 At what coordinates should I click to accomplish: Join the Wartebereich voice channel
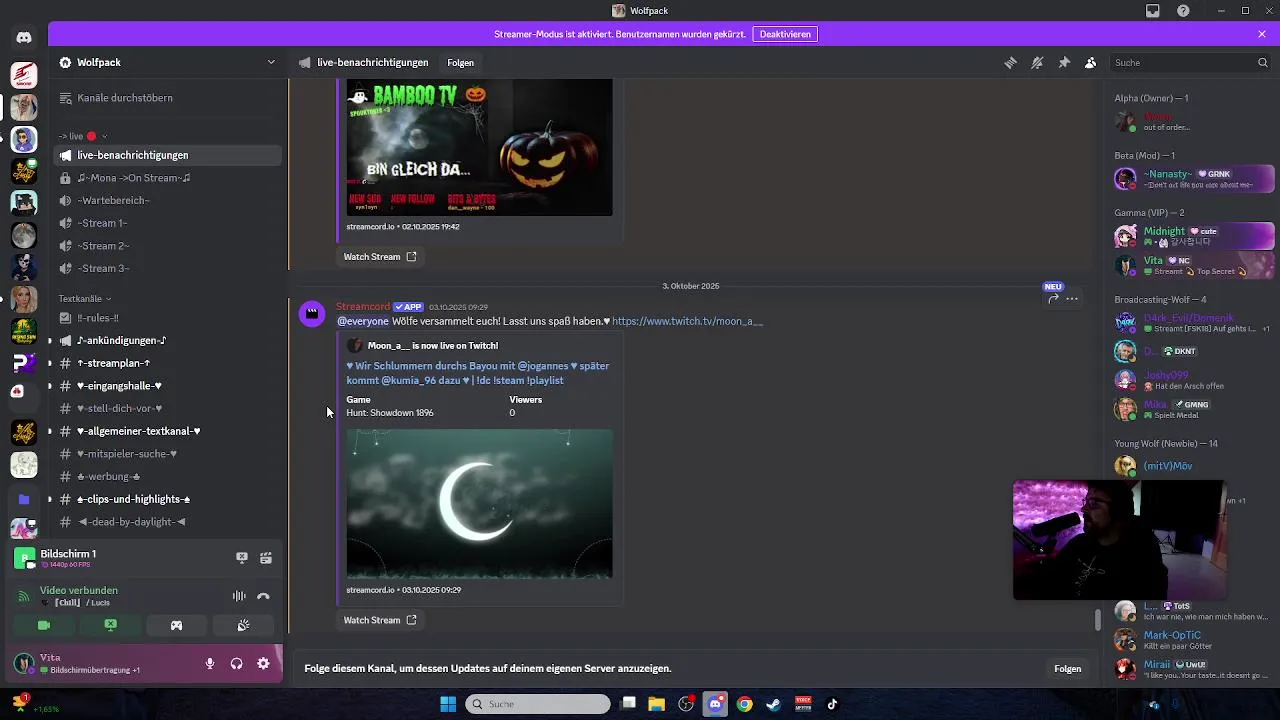tap(167, 200)
